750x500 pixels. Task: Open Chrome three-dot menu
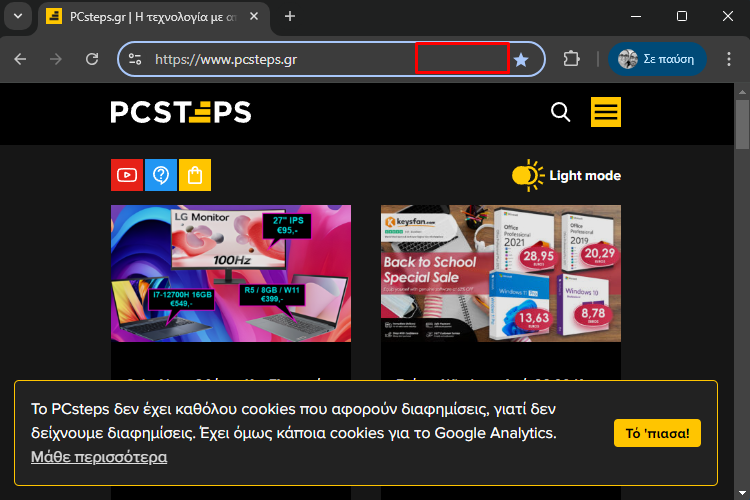coord(728,59)
